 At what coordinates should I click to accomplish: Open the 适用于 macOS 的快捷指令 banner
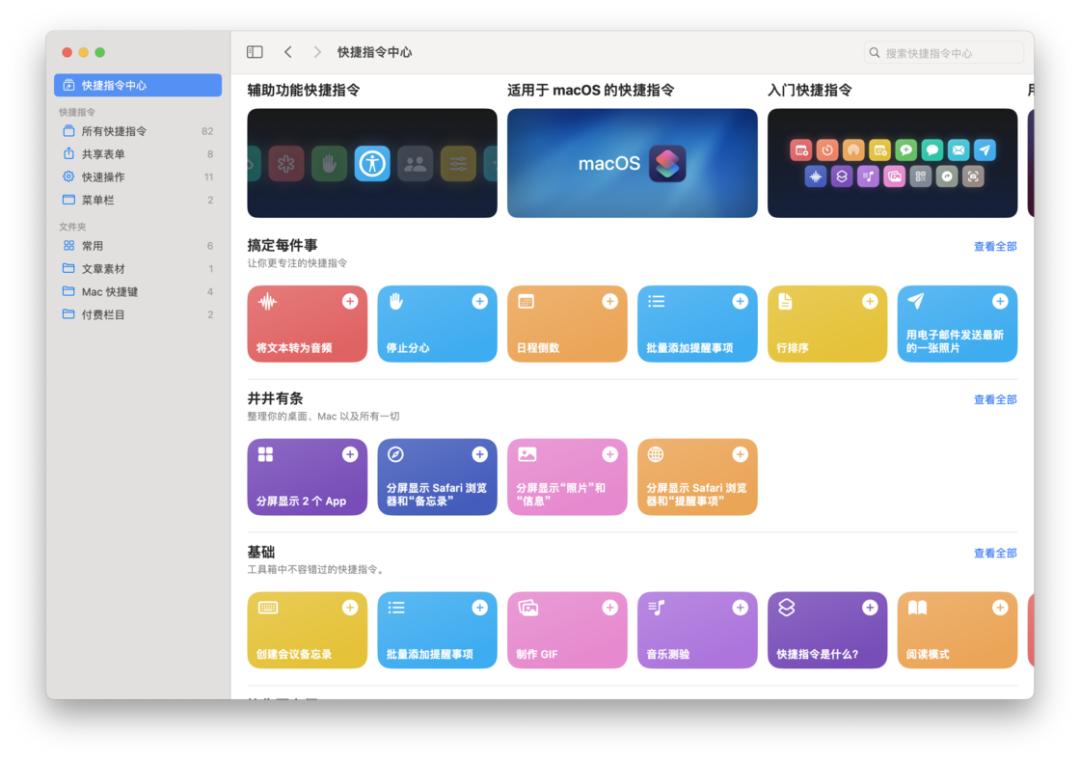click(x=632, y=163)
